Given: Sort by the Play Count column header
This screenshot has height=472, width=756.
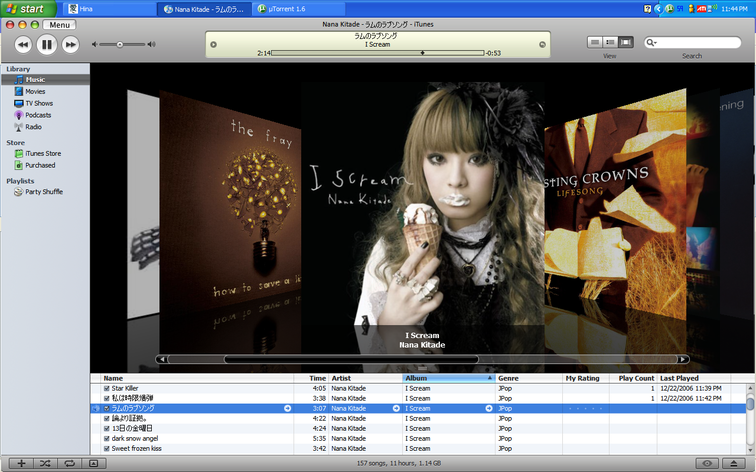Looking at the screenshot, I should coord(633,378).
